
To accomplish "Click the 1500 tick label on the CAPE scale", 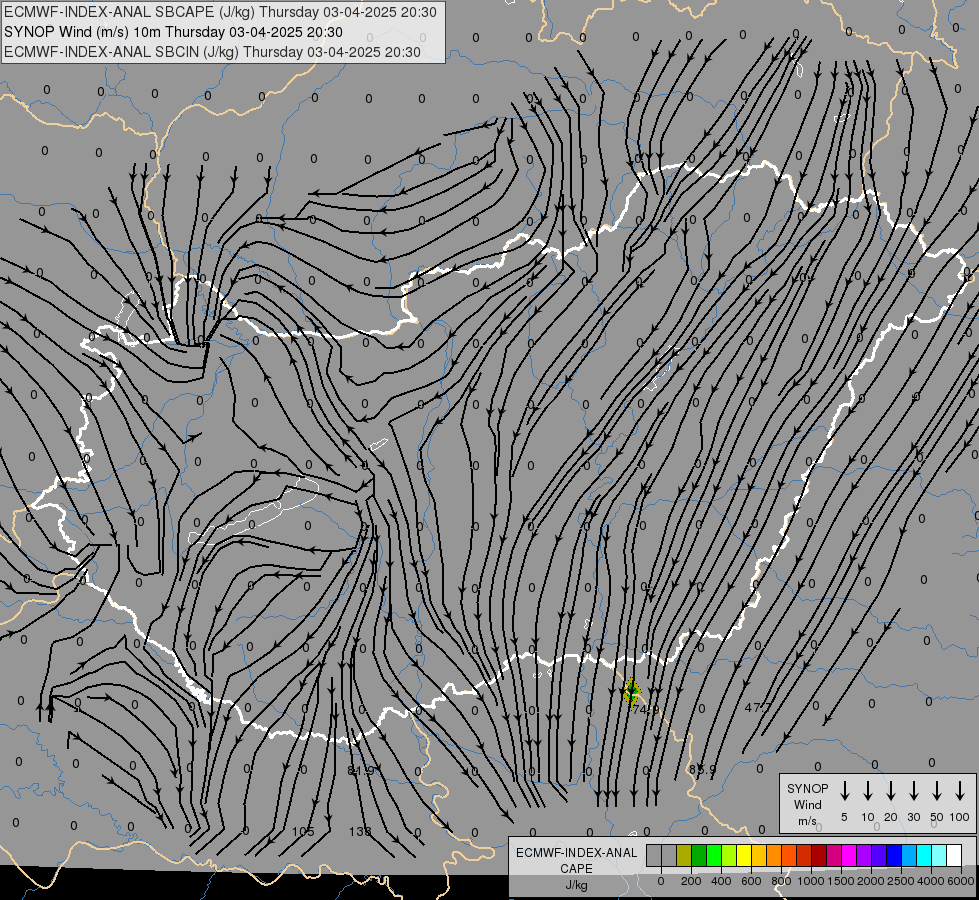I will [x=841, y=881].
